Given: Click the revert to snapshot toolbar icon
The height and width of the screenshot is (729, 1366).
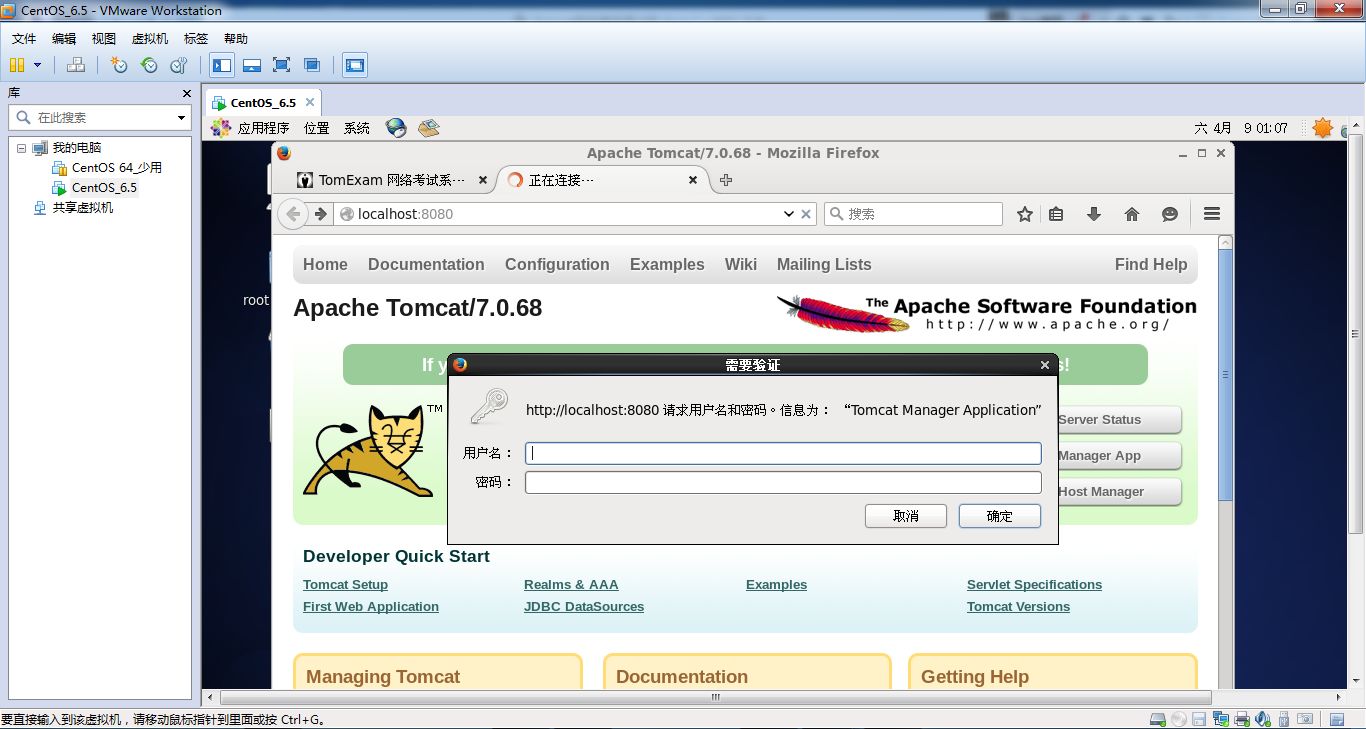Looking at the screenshot, I should click(149, 65).
